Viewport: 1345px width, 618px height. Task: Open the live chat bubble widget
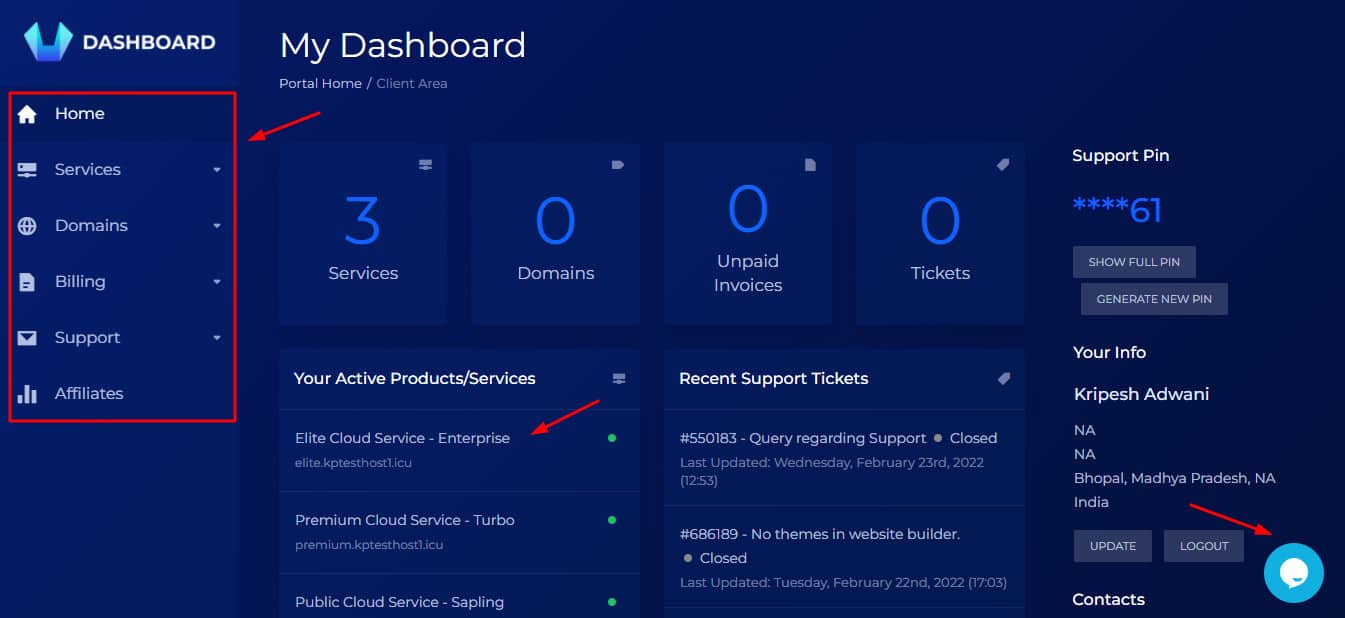coord(1293,573)
